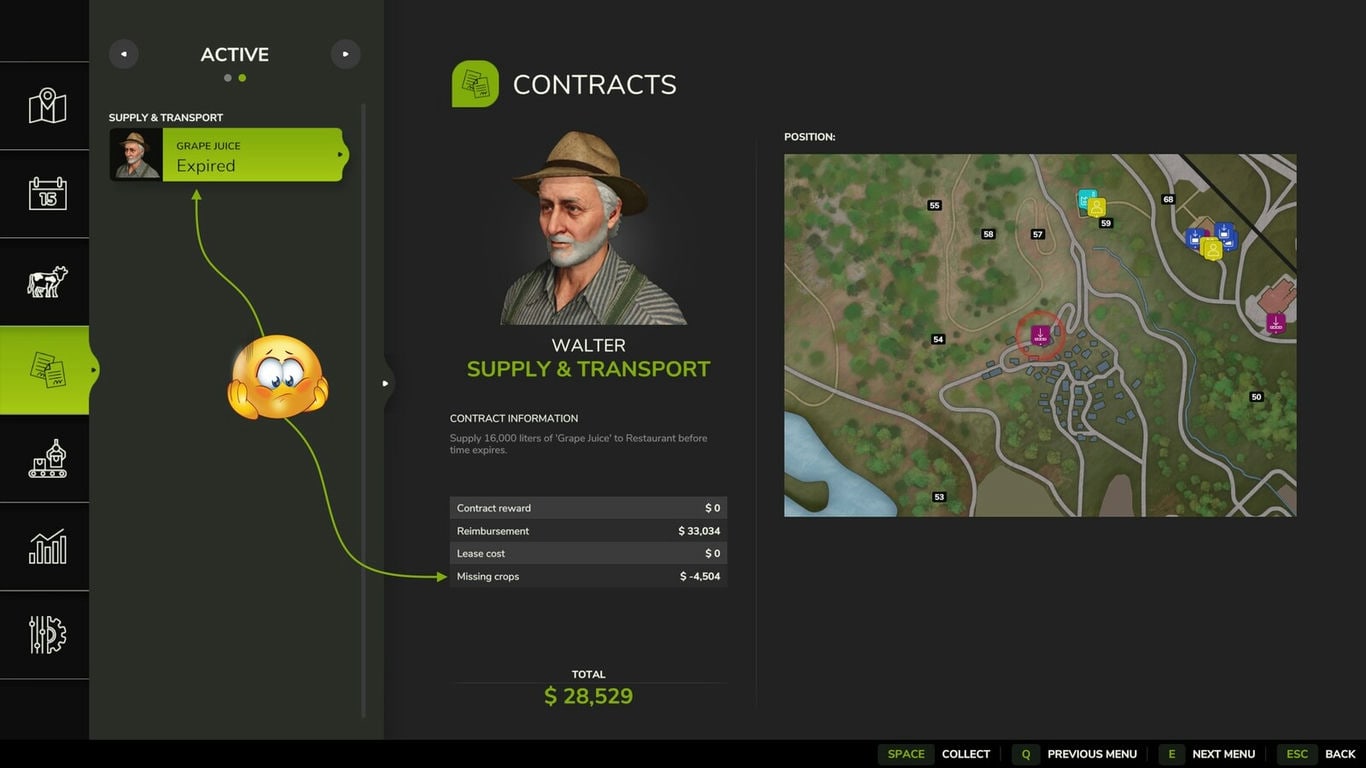Click Back to exit the menu
Screen dimensions: 1366x768
click(x=1321, y=754)
